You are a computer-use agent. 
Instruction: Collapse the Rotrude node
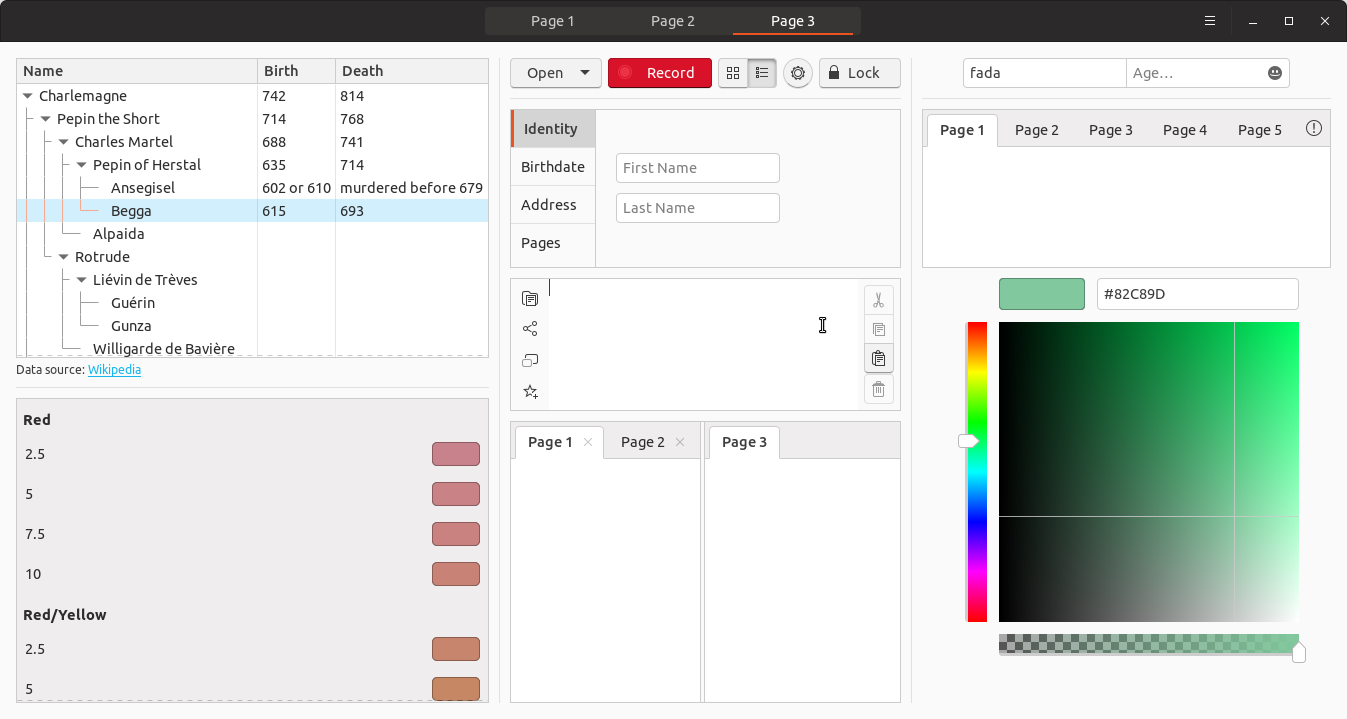point(64,258)
